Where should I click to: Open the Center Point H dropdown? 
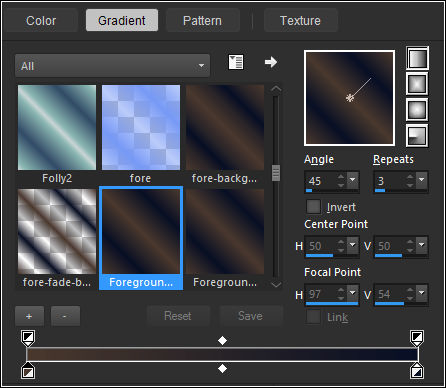pyautogui.click(x=352, y=246)
